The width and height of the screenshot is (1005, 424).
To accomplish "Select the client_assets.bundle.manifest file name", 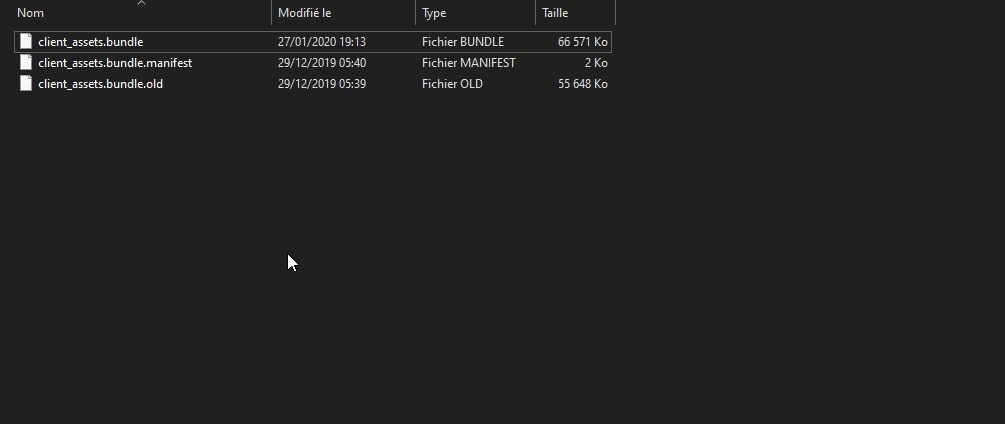I will pyautogui.click(x=115, y=63).
